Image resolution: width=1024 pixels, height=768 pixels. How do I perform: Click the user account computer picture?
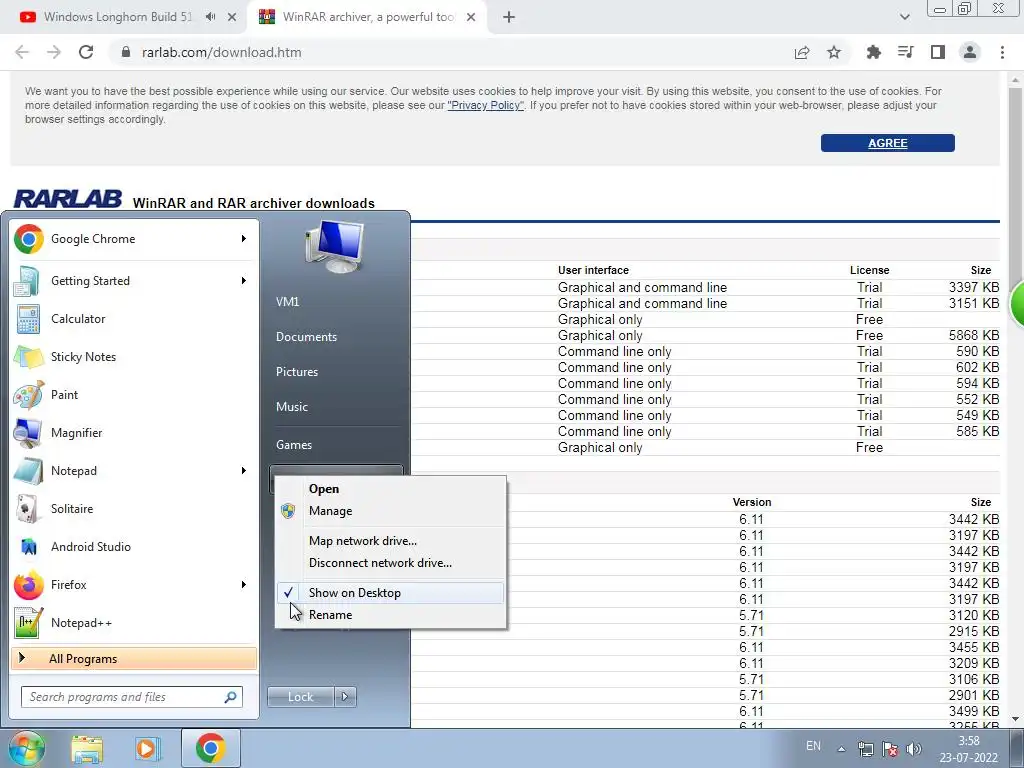(335, 247)
